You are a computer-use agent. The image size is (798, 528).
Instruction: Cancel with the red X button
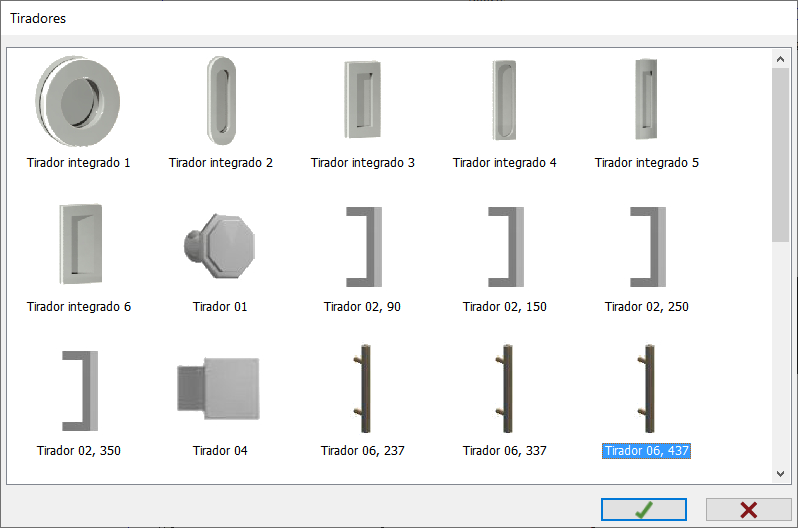coord(749,510)
